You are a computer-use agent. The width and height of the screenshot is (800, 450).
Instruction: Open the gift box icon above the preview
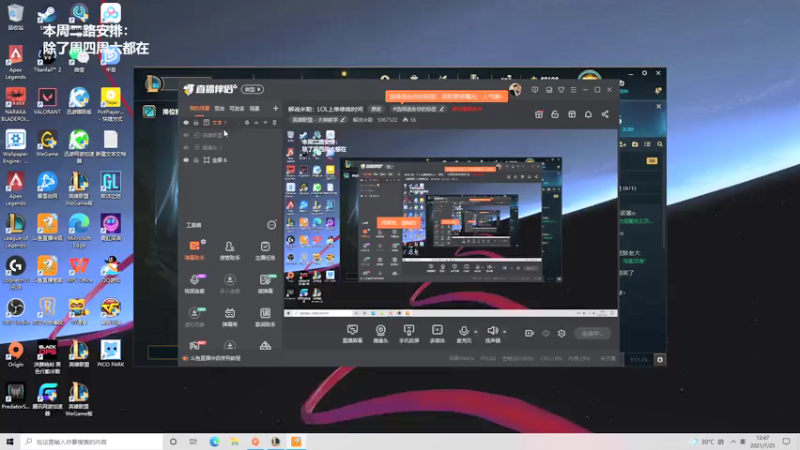(x=539, y=114)
